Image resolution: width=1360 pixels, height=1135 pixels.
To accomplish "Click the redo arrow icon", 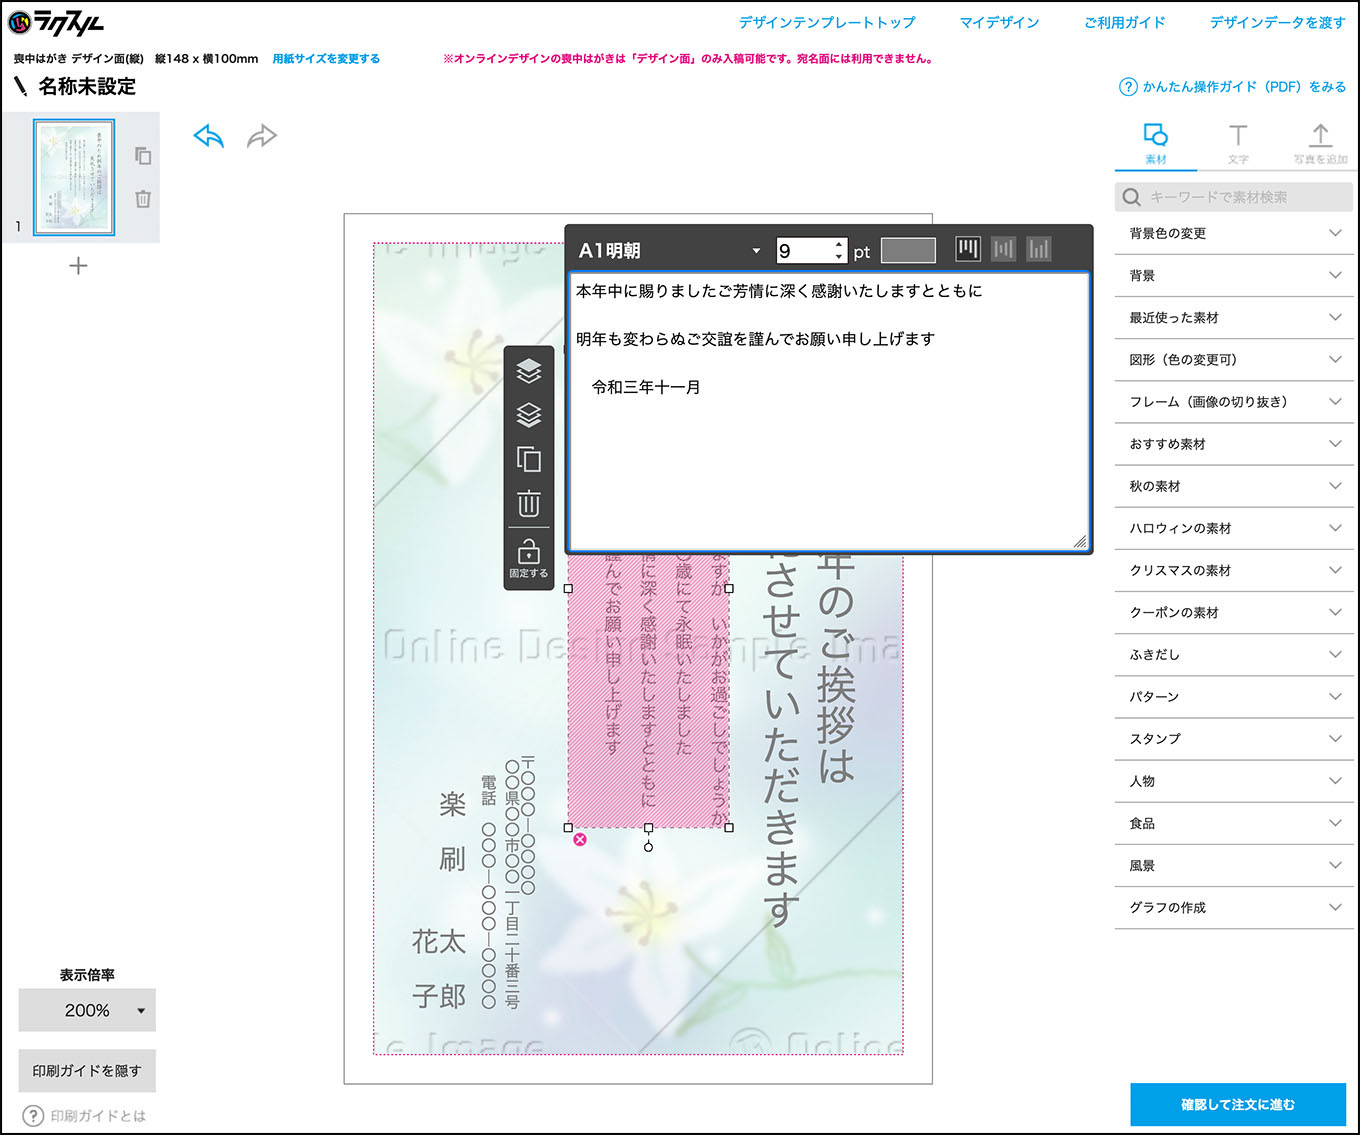I will (x=262, y=136).
